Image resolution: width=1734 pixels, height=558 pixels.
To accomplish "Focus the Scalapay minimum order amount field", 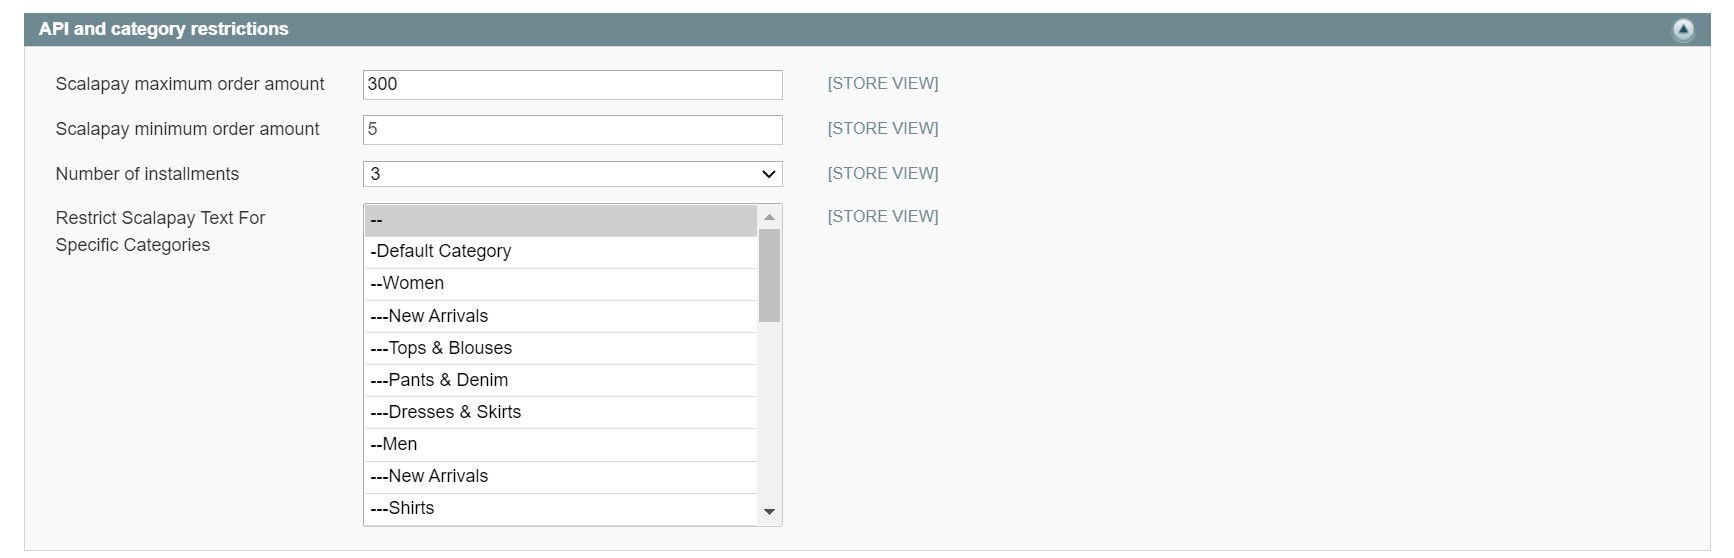I will click(572, 130).
